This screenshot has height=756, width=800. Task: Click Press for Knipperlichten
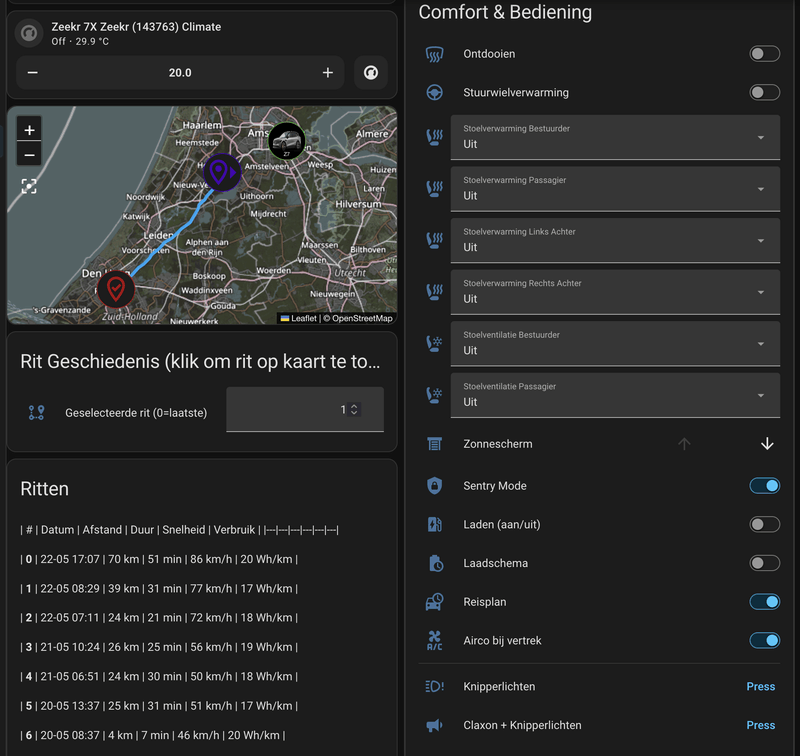(x=761, y=687)
